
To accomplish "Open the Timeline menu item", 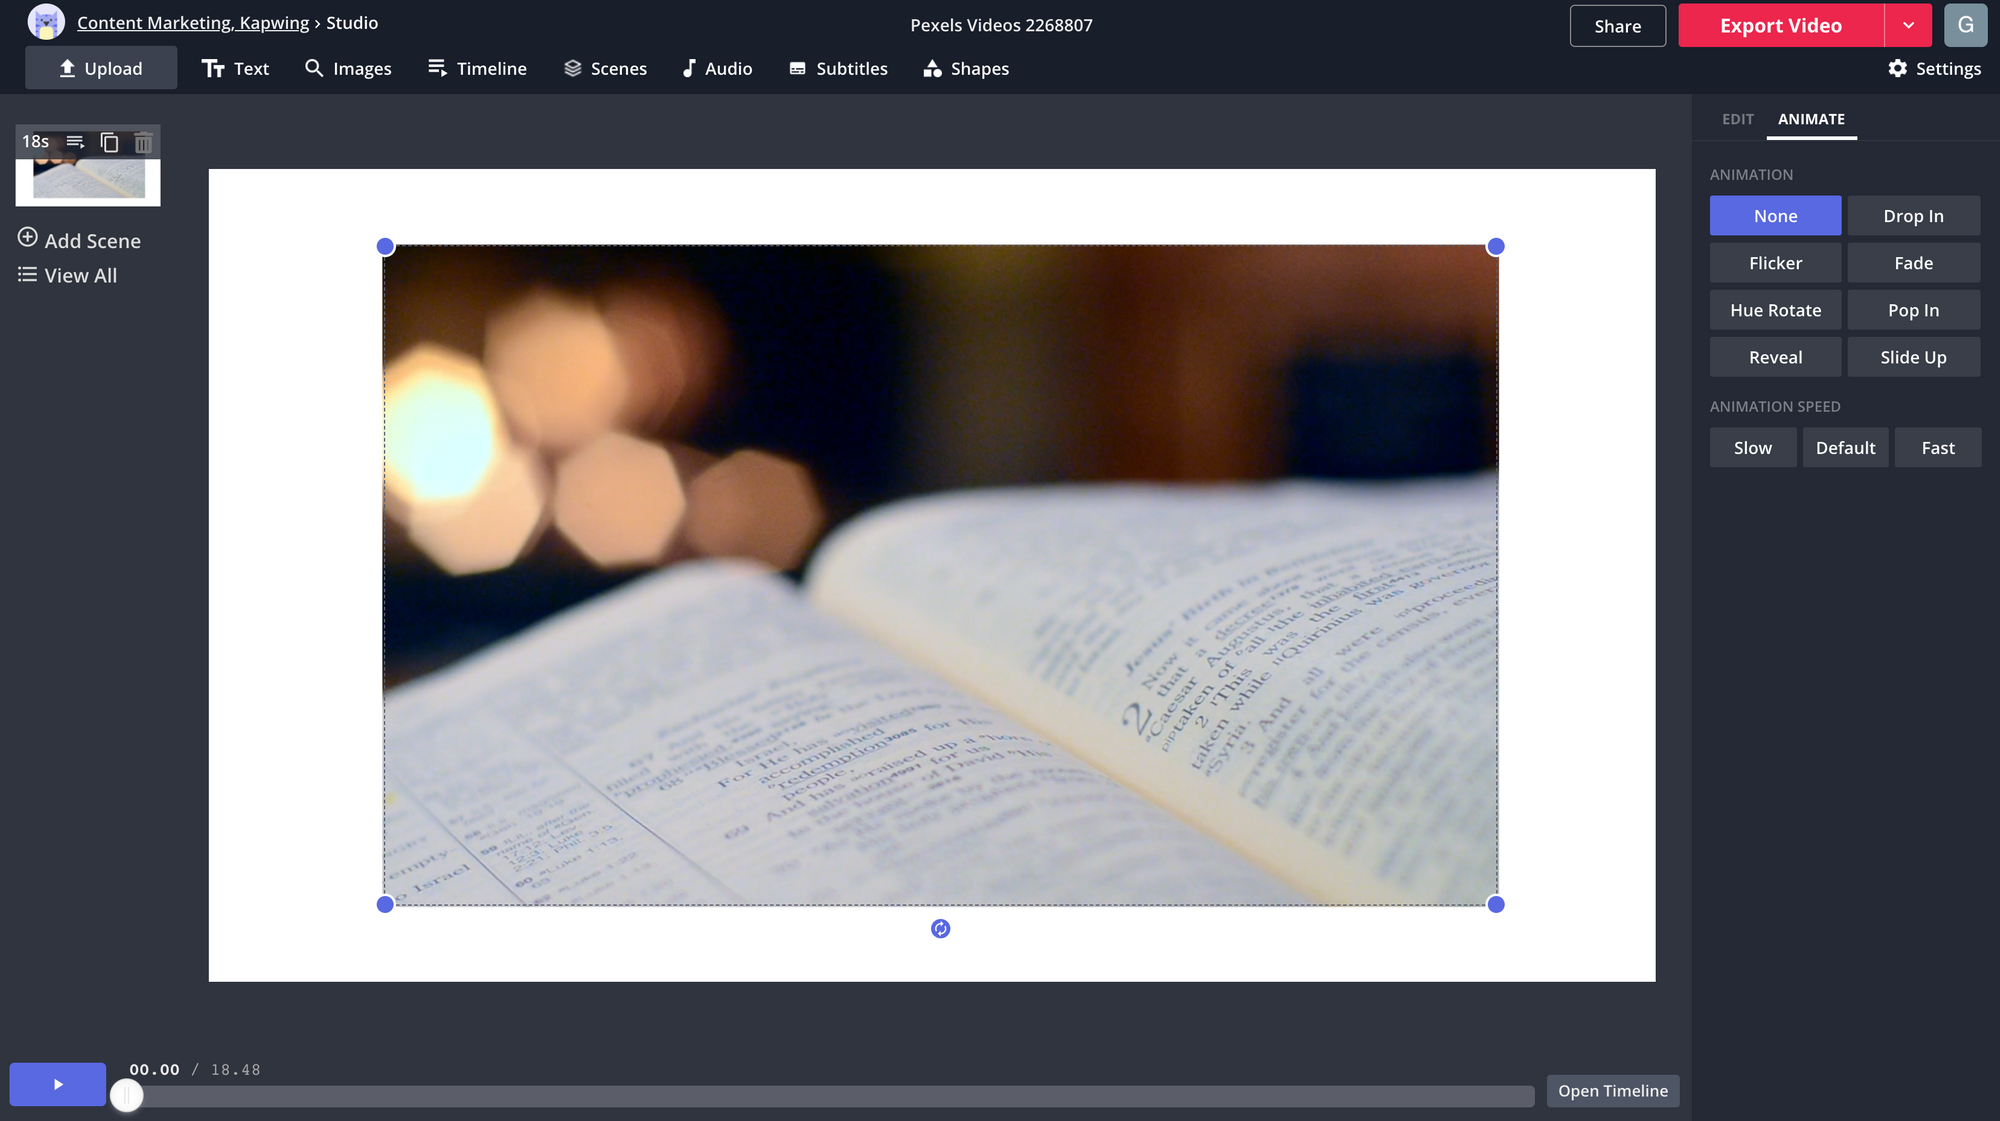I will [477, 69].
